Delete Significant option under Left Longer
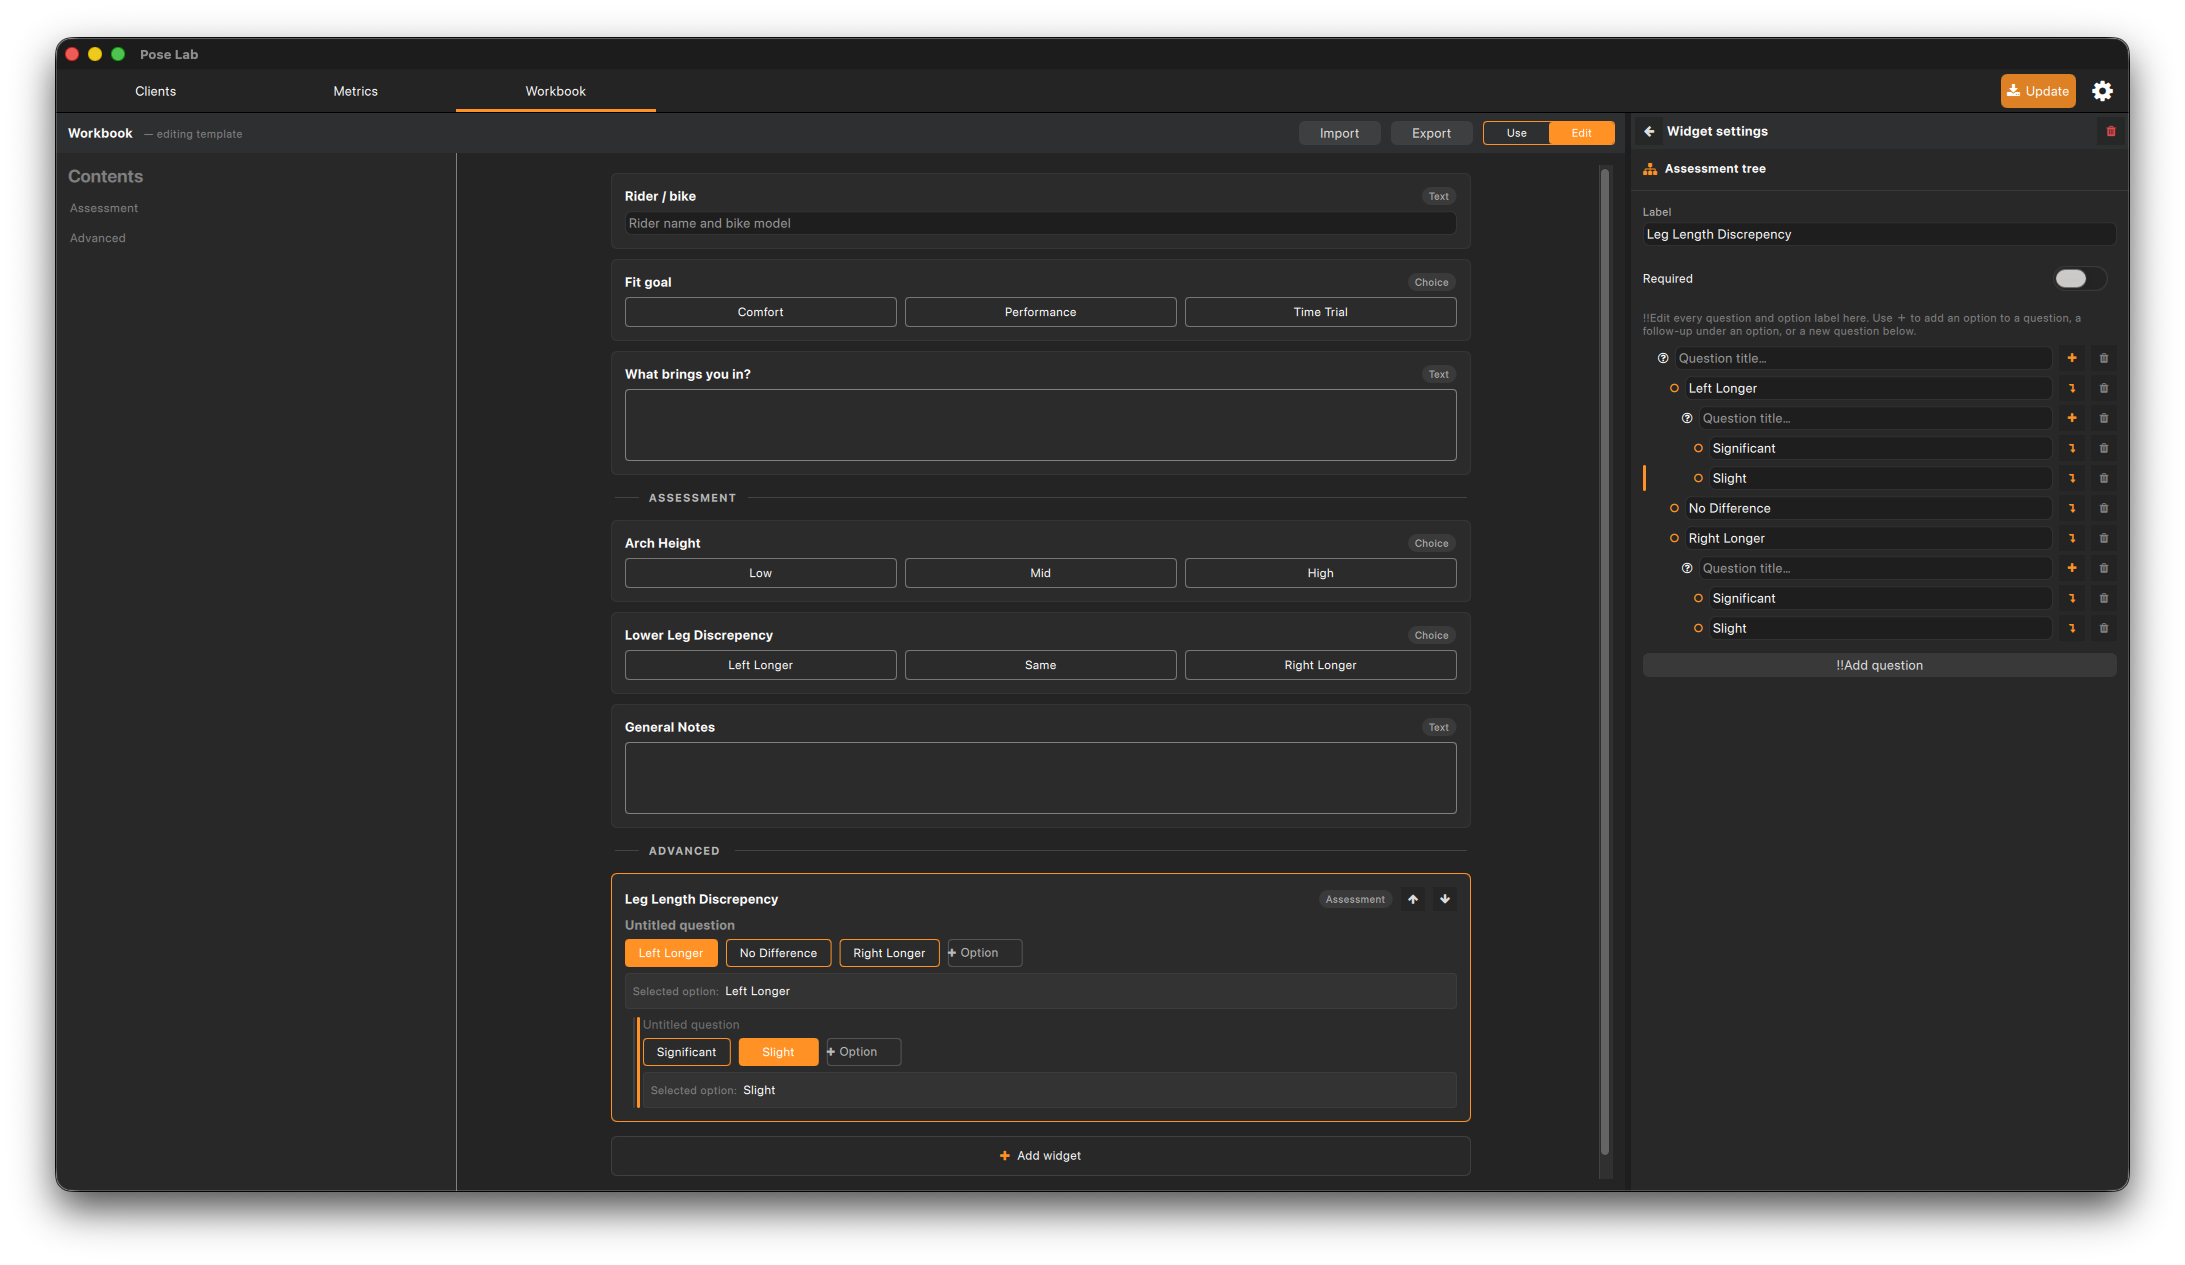This screenshot has height=1265, width=2185. [2104, 448]
